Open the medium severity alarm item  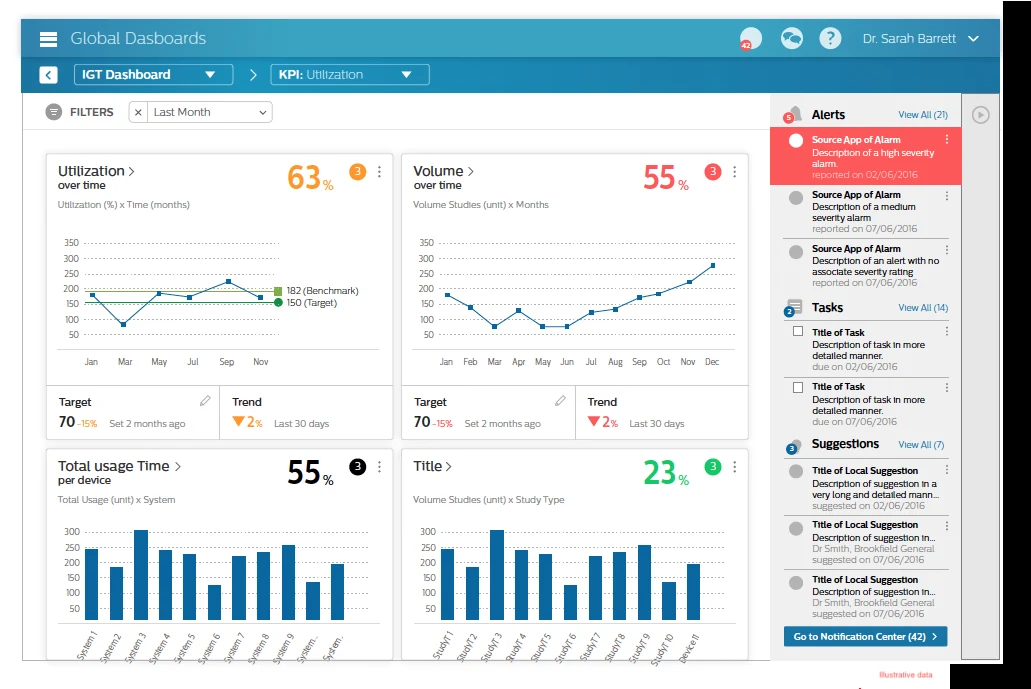[x=865, y=211]
